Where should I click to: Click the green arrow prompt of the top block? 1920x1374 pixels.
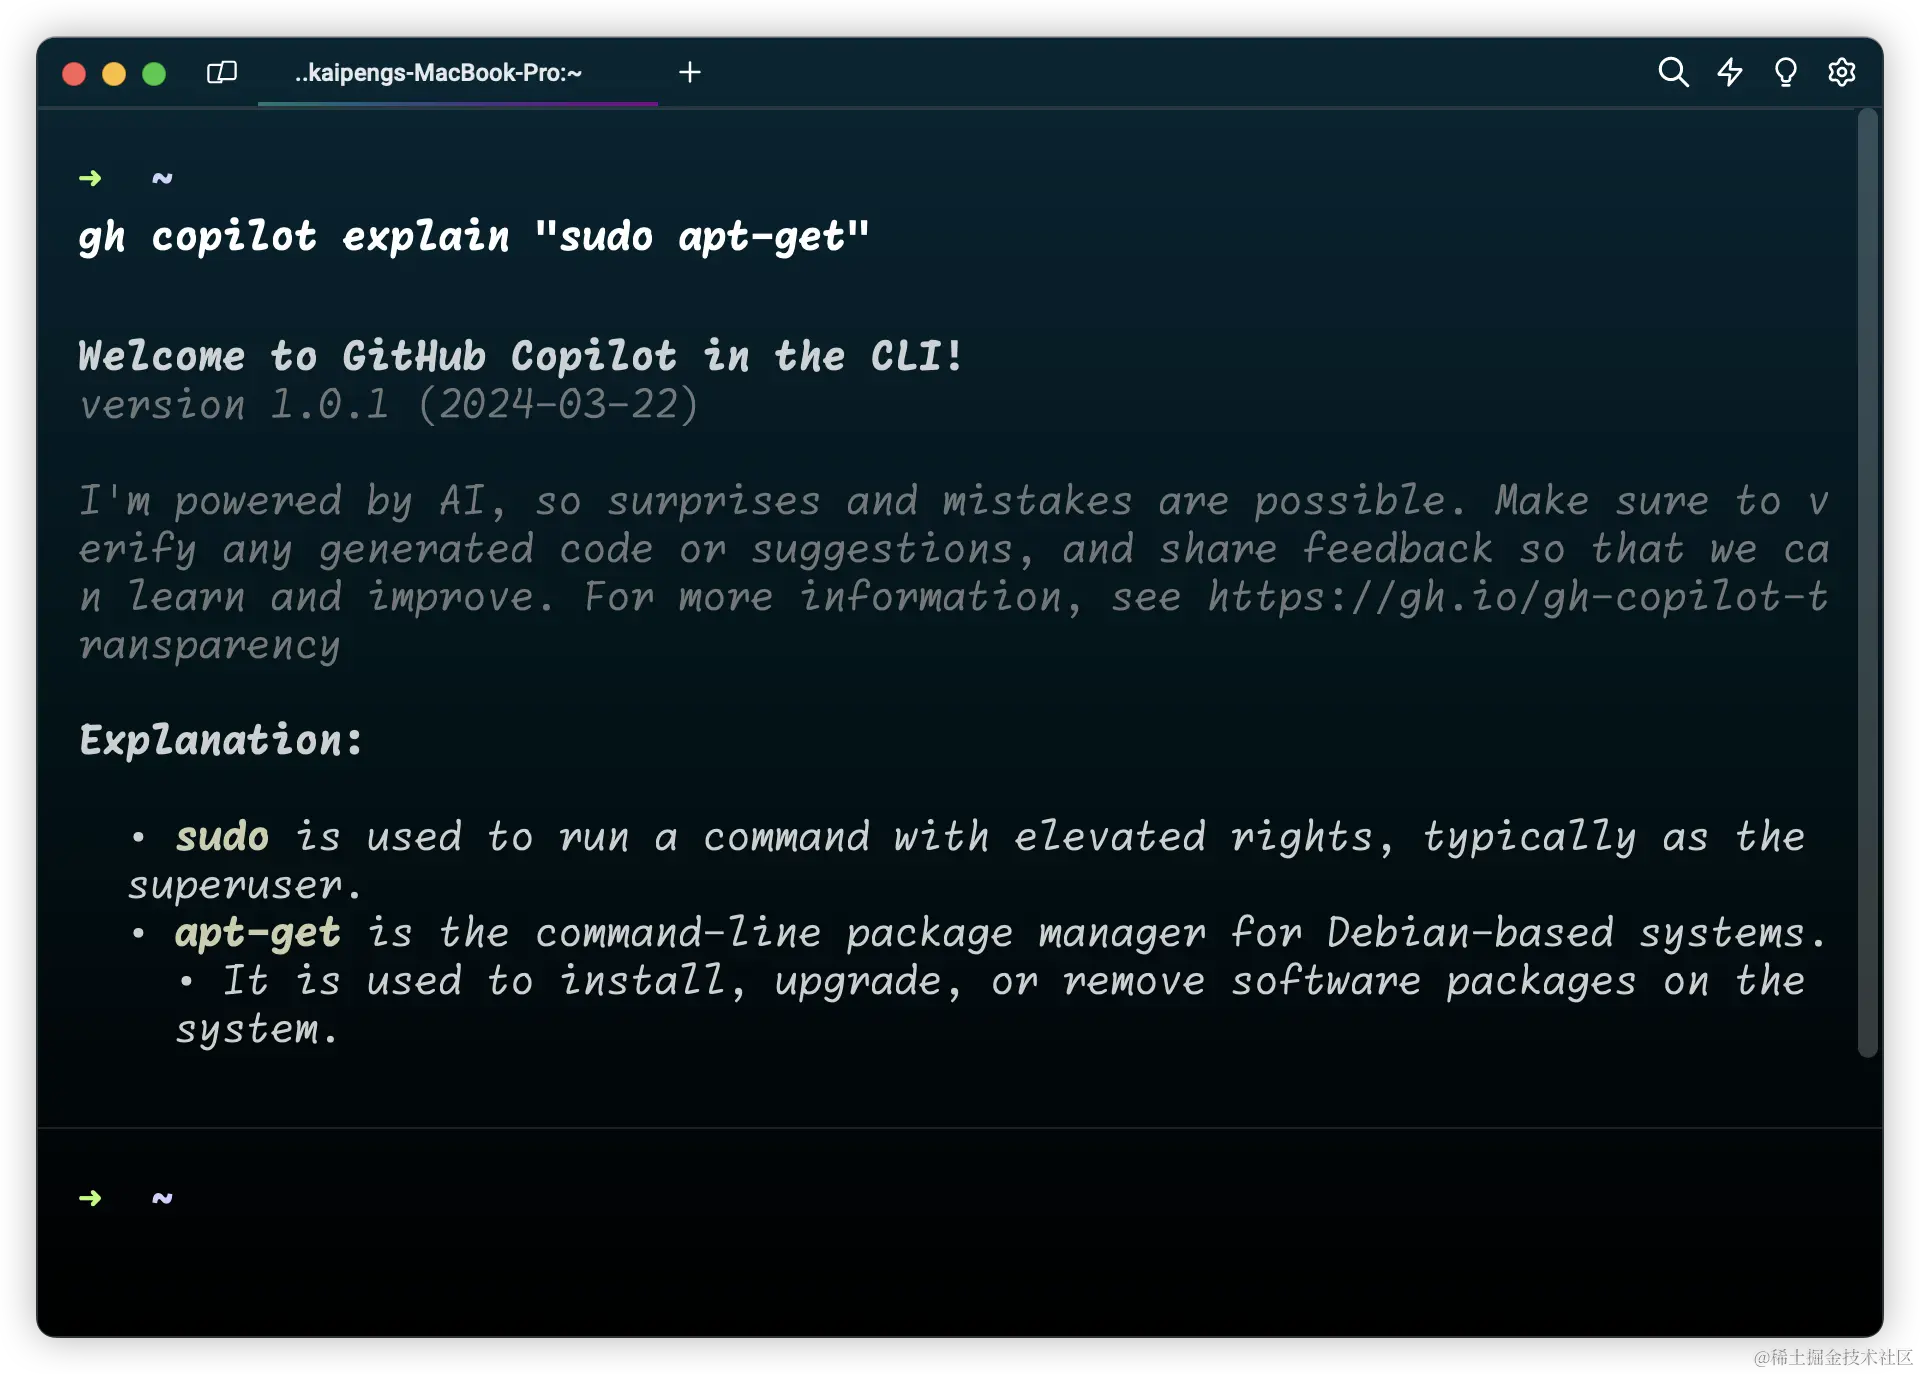(90, 178)
